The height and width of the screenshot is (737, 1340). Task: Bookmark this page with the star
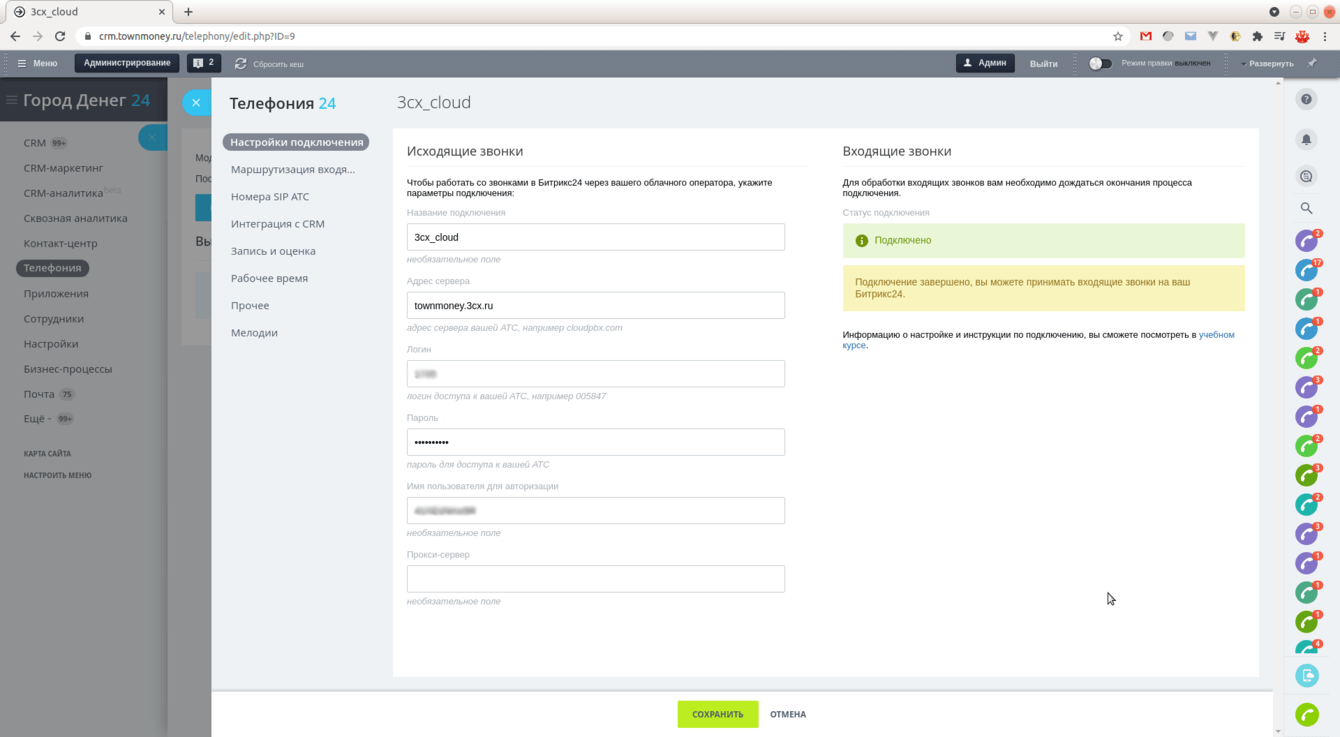point(1118,36)
